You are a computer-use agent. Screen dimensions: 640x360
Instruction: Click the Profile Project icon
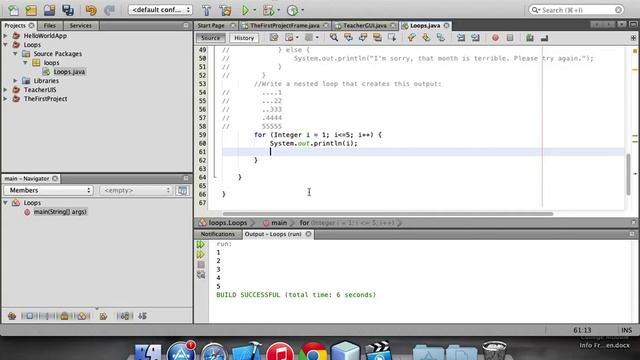coord(292,10)
